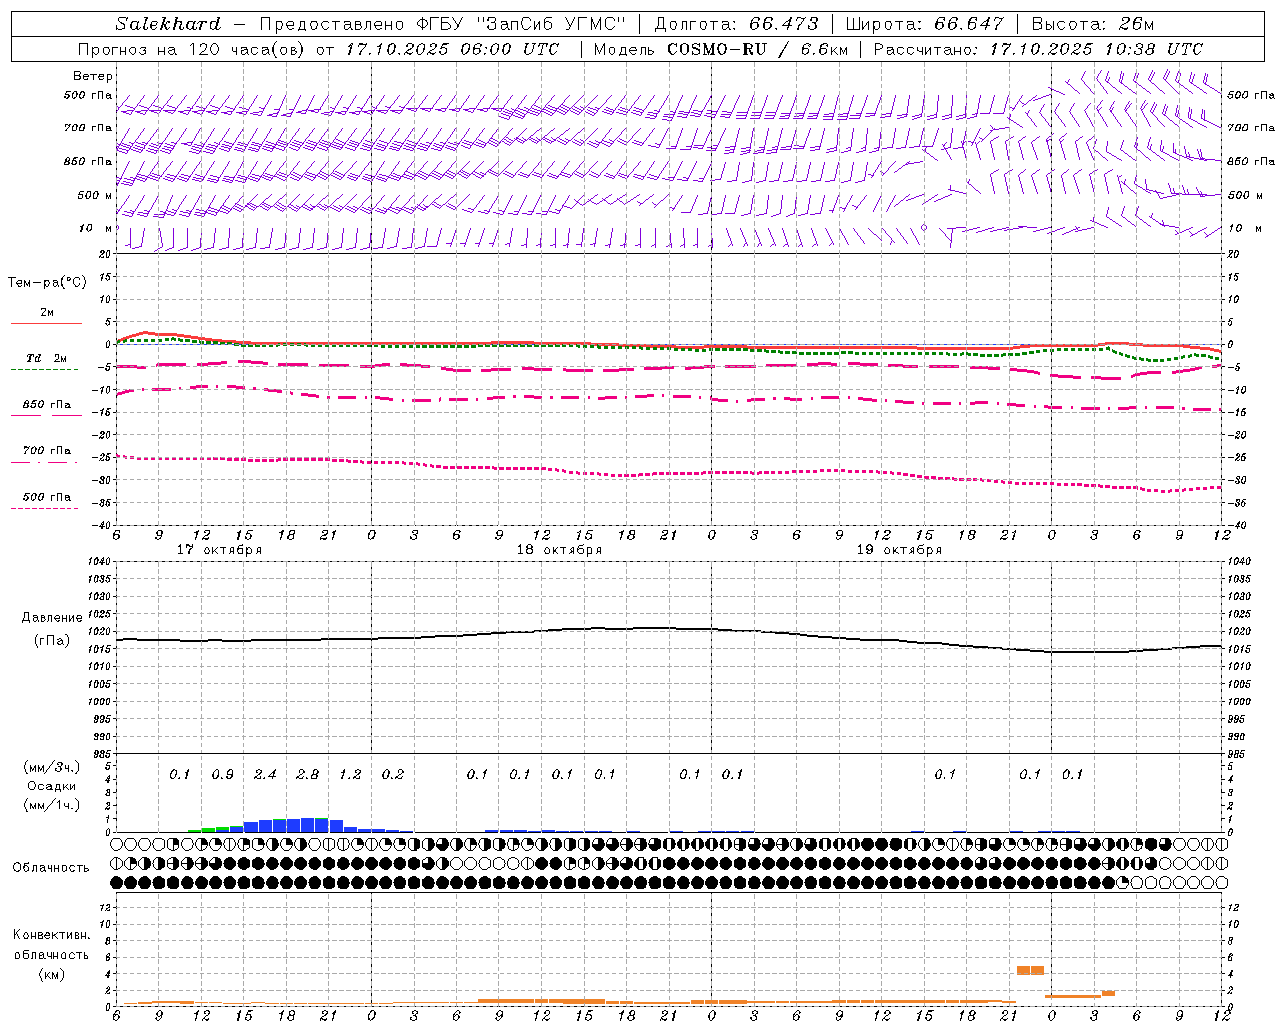Click the 3-hour precipitation value "0.2"
Viewport: 1280px width, 1024px height.
tap(393, 775)
